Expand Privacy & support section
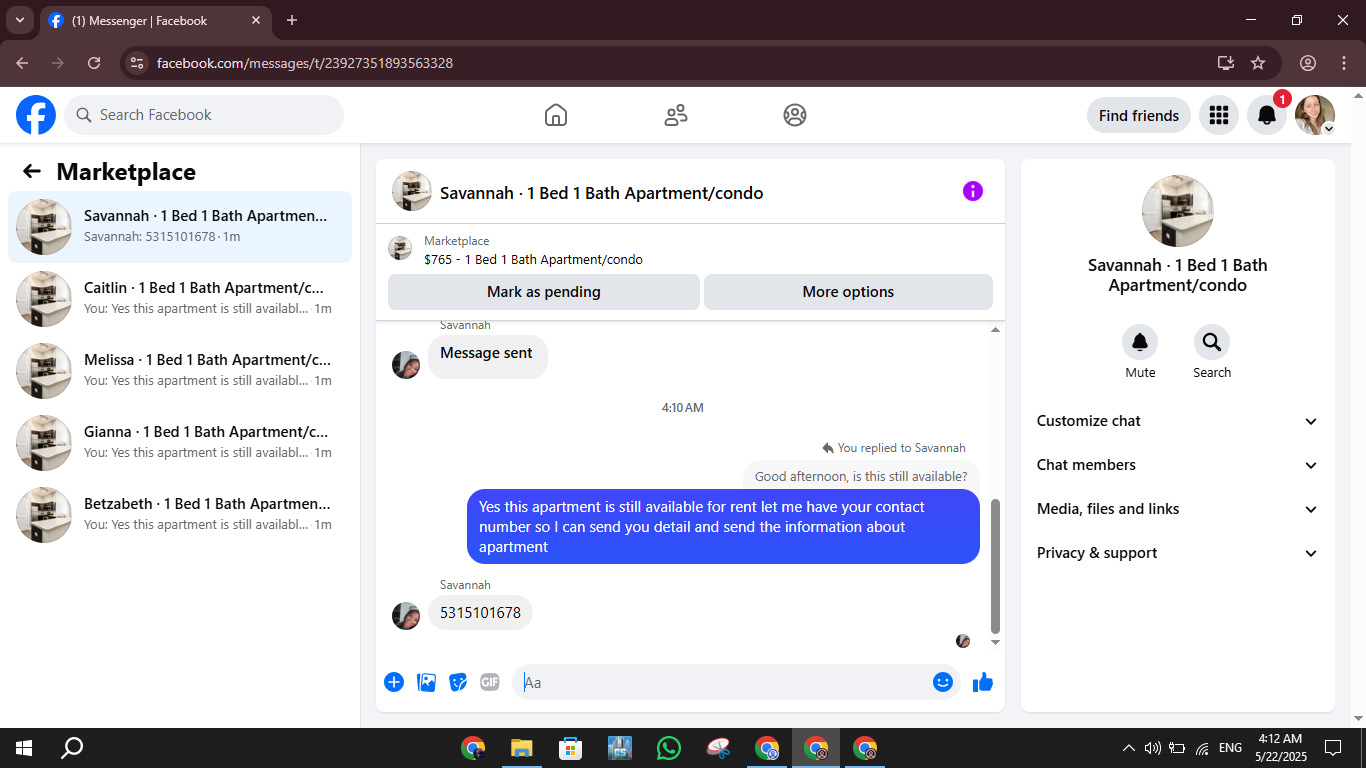The image size is (1366, 768). point(1178,553)
